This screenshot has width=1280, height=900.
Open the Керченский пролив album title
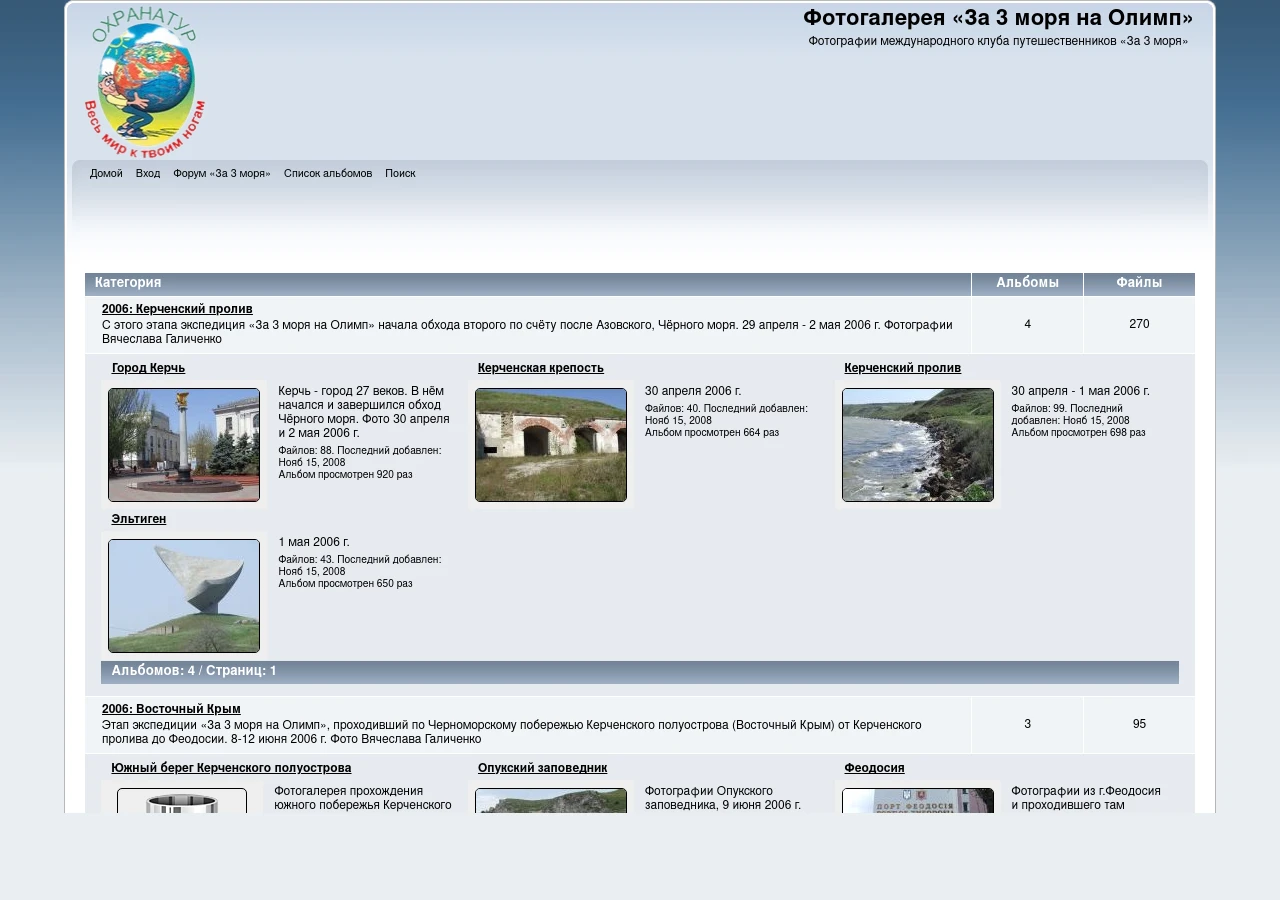902,368
